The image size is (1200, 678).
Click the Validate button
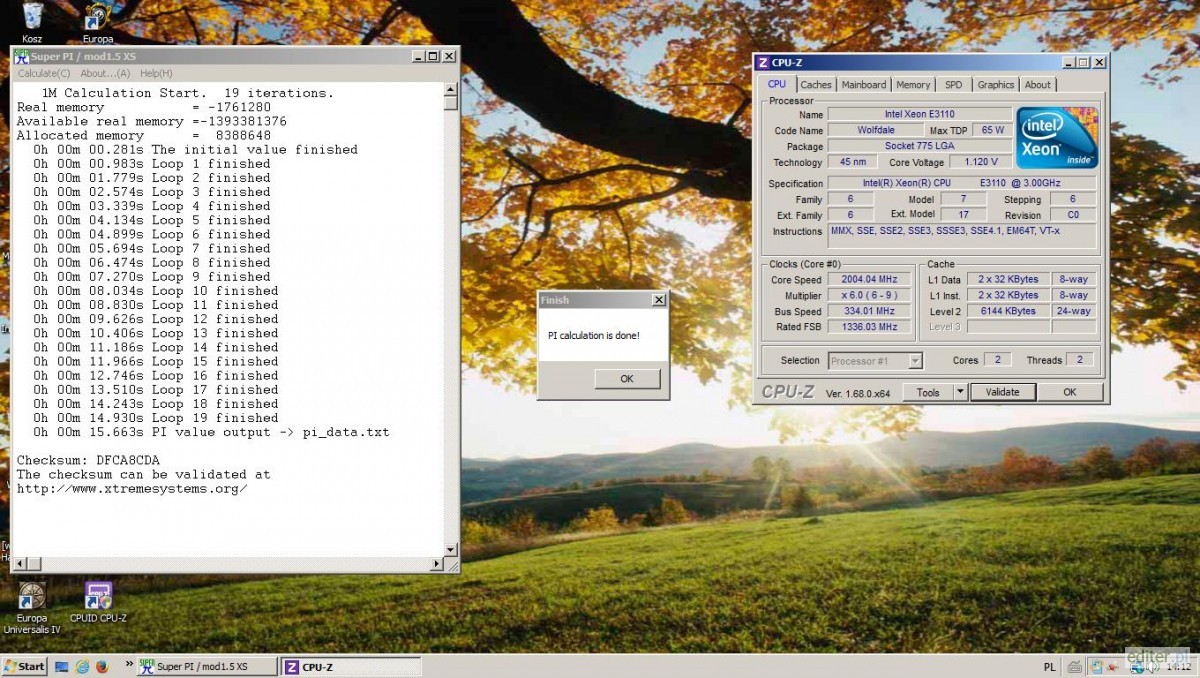coord(1003,392)
